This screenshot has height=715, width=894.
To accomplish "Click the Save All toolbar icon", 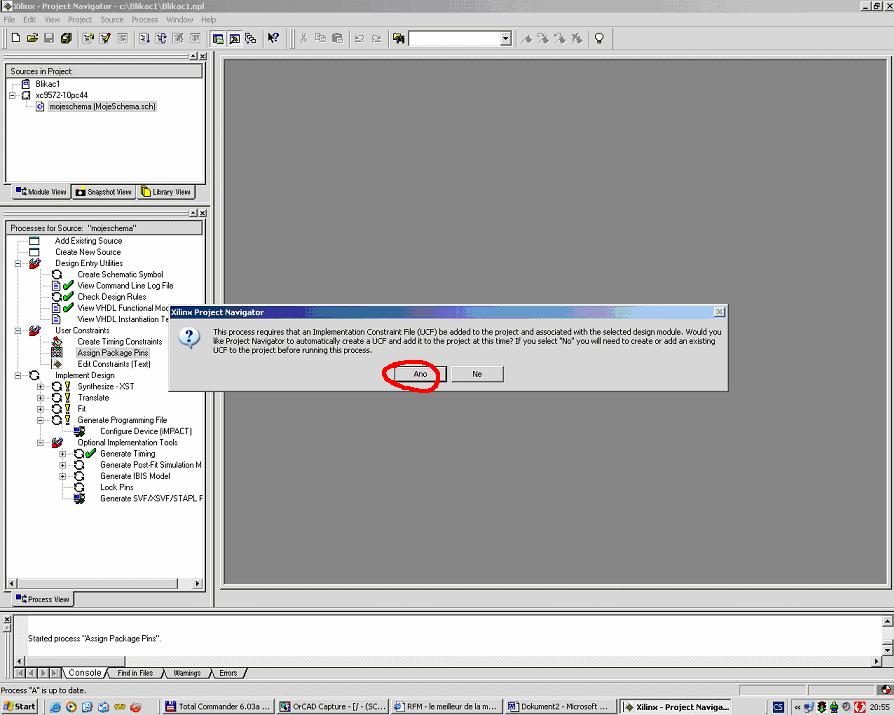I will pos(66,38).
